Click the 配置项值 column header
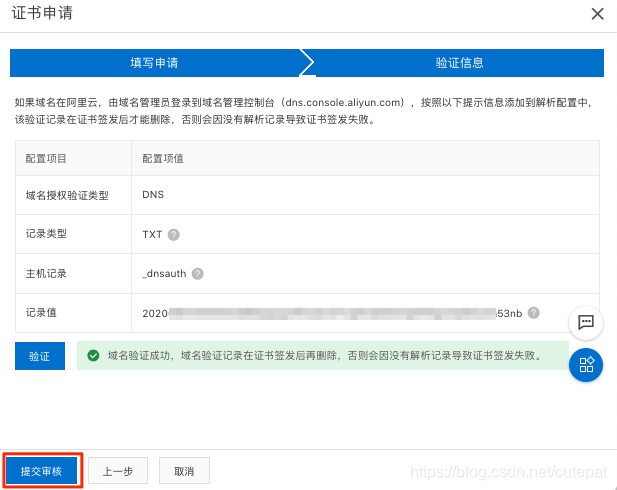 pyautogui.click(x=163, y=159)
